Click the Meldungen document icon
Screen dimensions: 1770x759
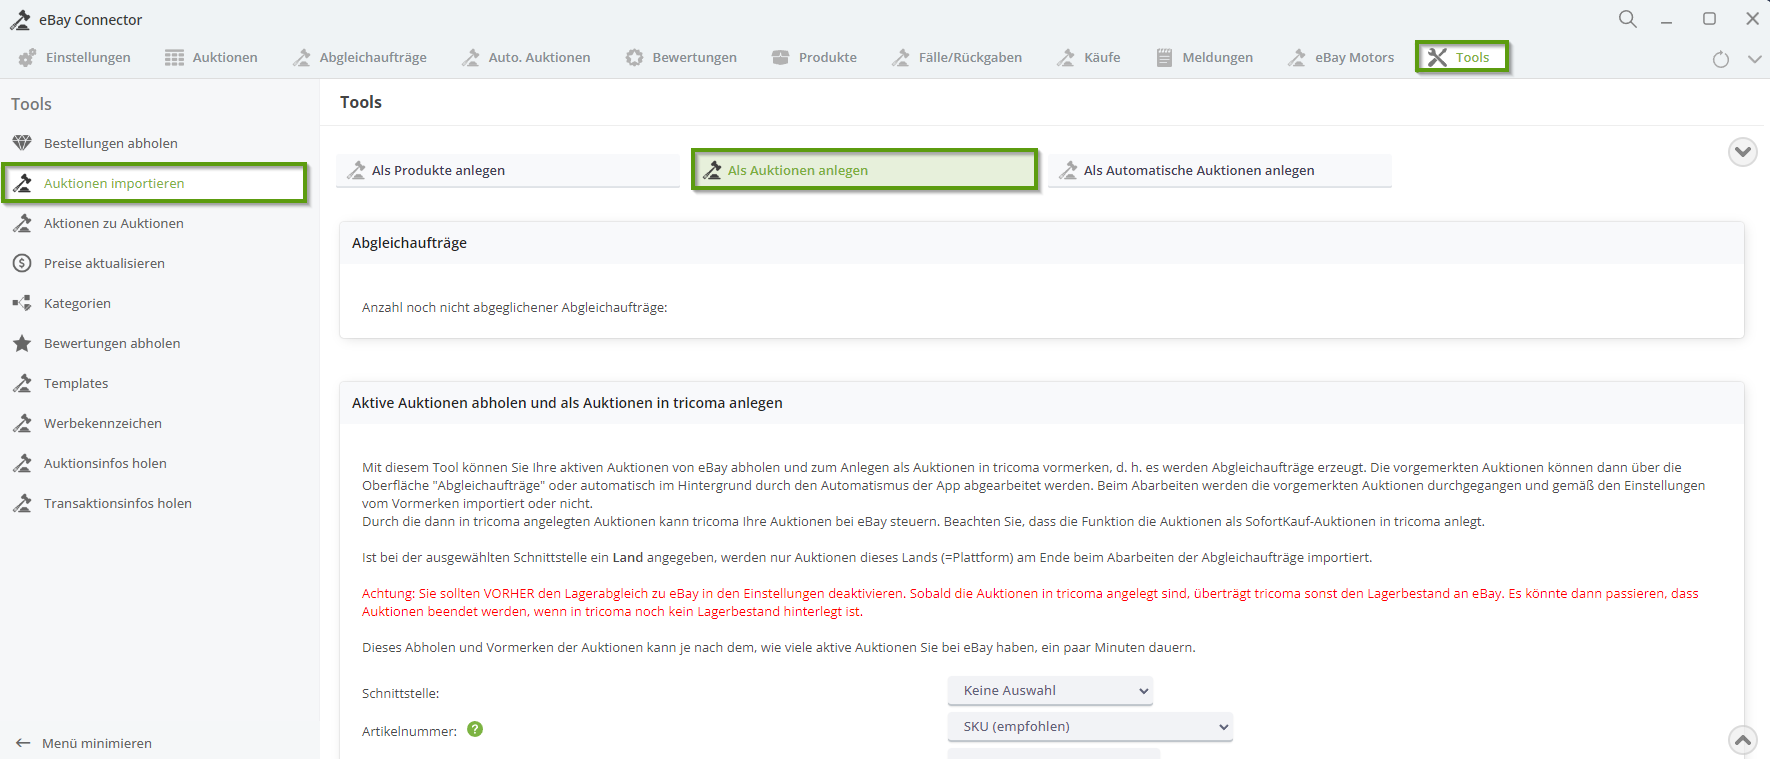click(x=1164, y=58)
